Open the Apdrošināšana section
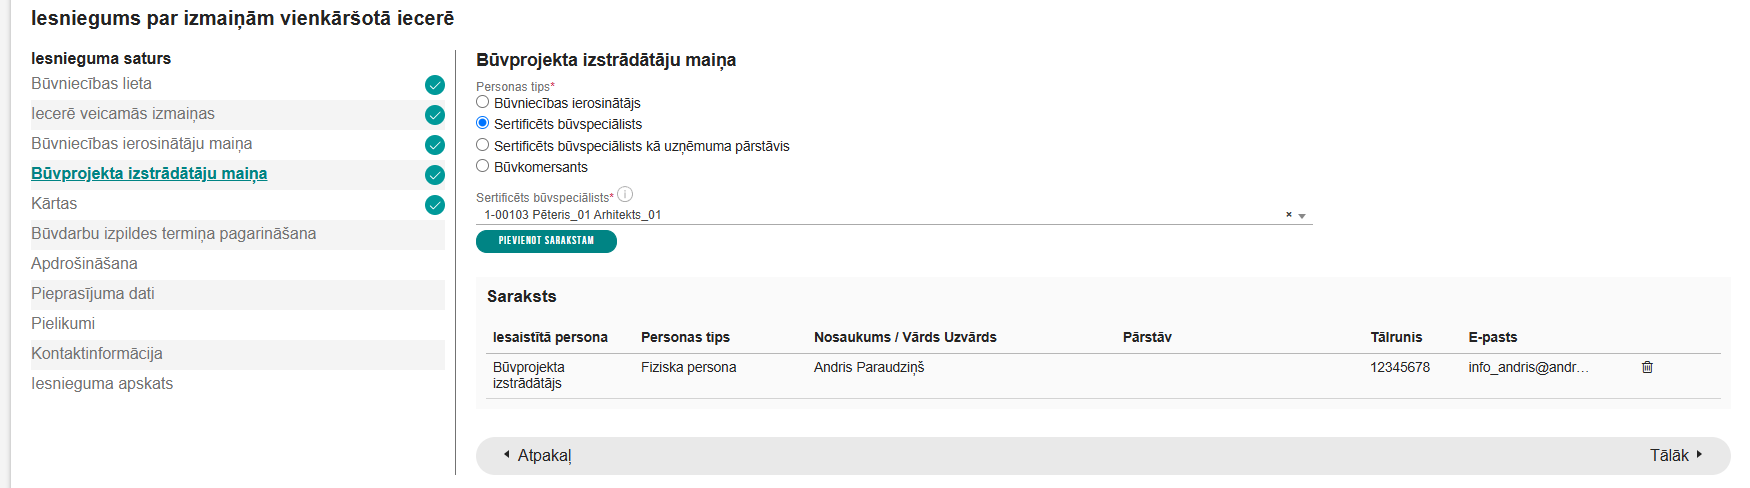 (x=85, y=264)
